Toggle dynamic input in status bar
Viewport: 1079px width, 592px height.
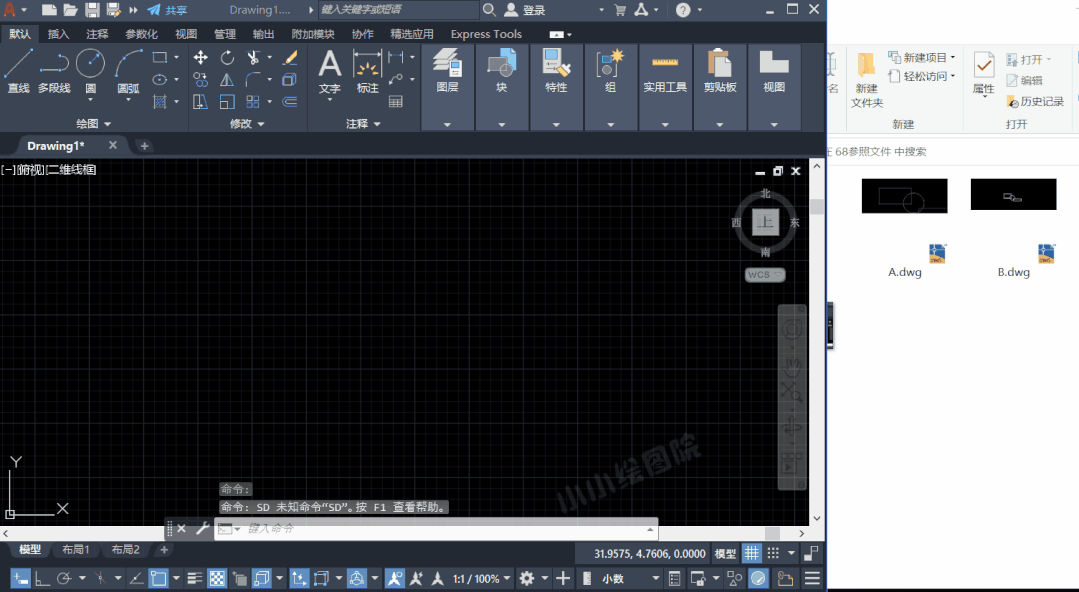[x=20, y=578]
